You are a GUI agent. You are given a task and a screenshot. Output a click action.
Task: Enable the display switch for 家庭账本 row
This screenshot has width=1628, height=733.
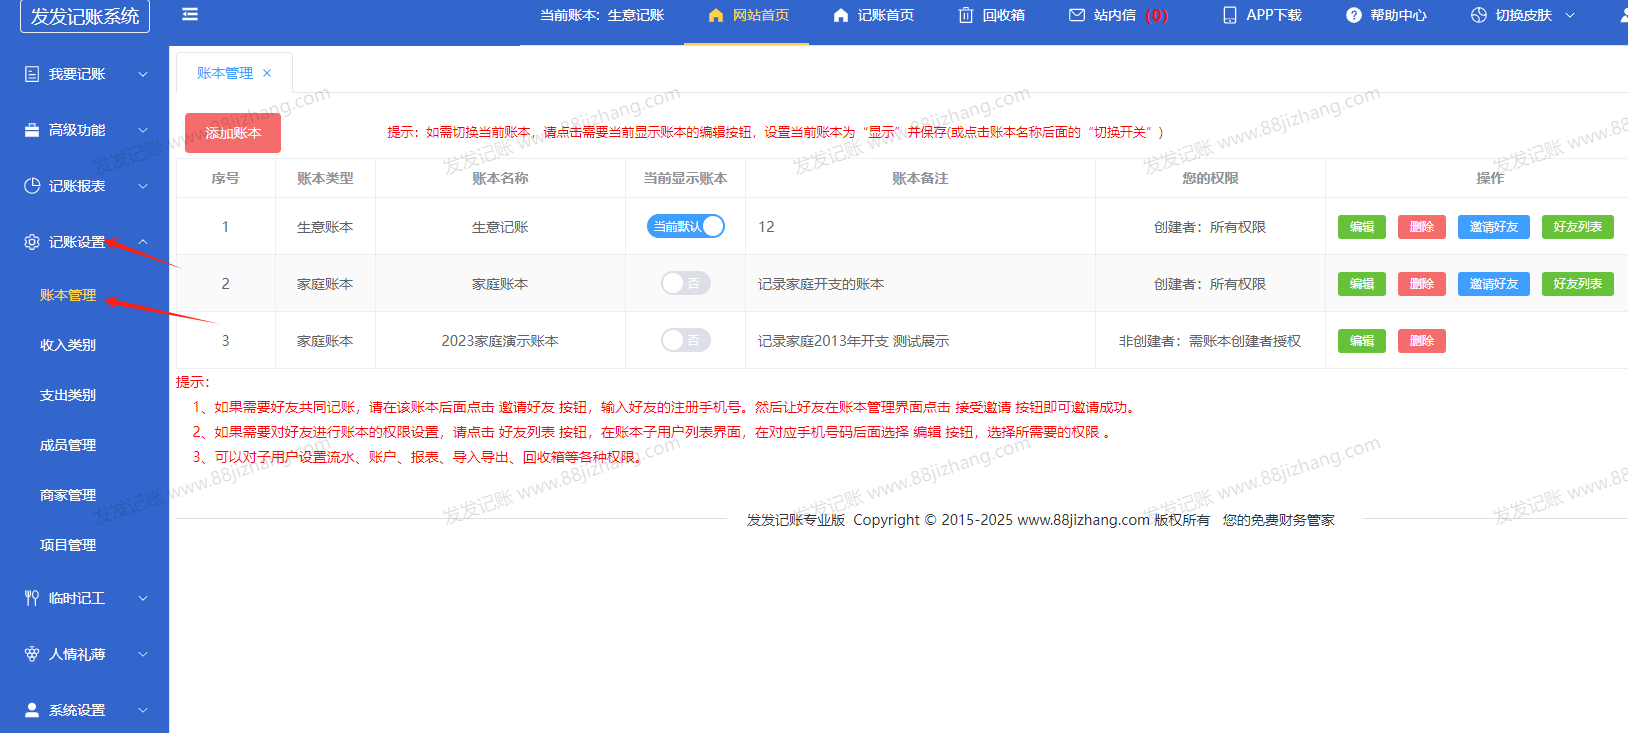point(685,283)
